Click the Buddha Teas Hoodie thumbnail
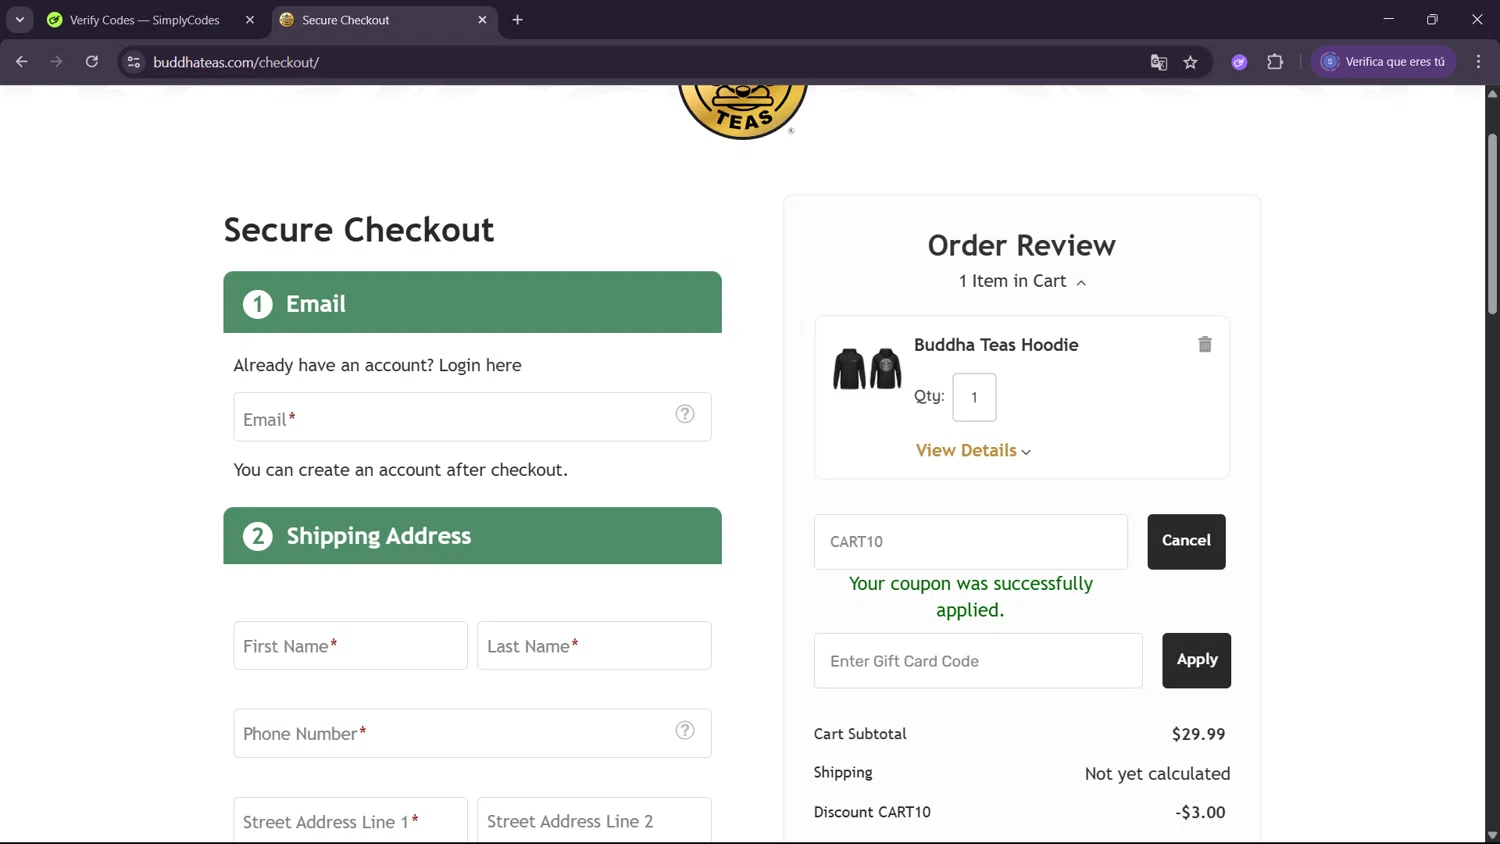This screenshot has height=844, width=1500. point(867,369)
